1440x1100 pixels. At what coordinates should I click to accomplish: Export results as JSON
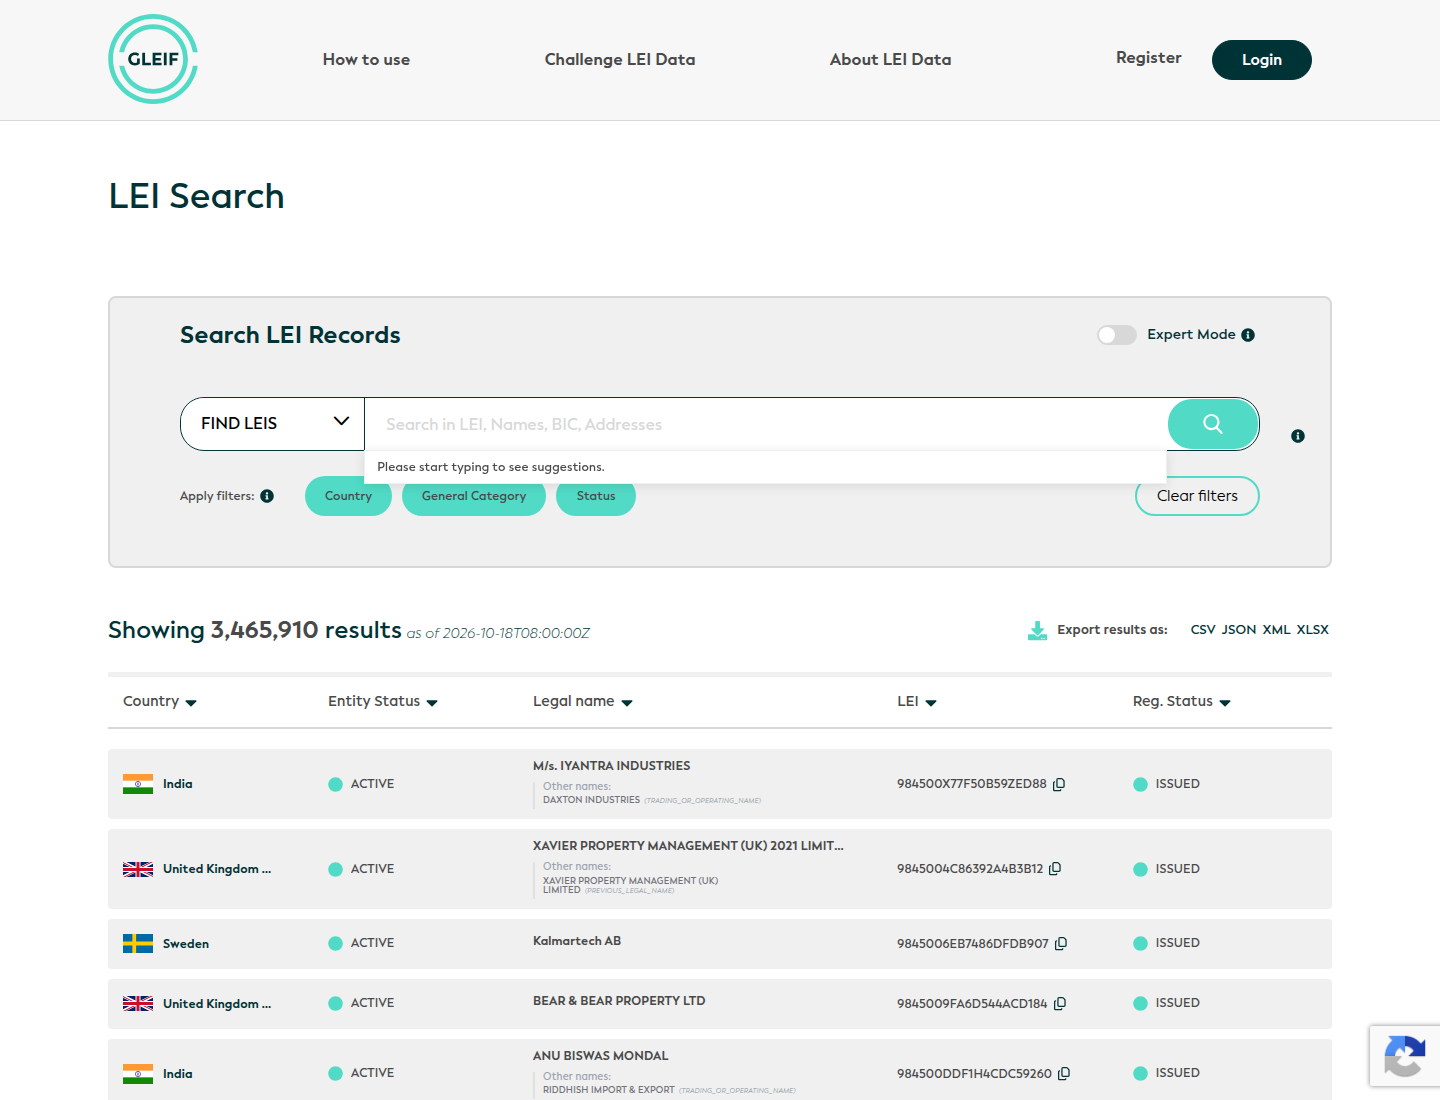(x=1239, y=630)
